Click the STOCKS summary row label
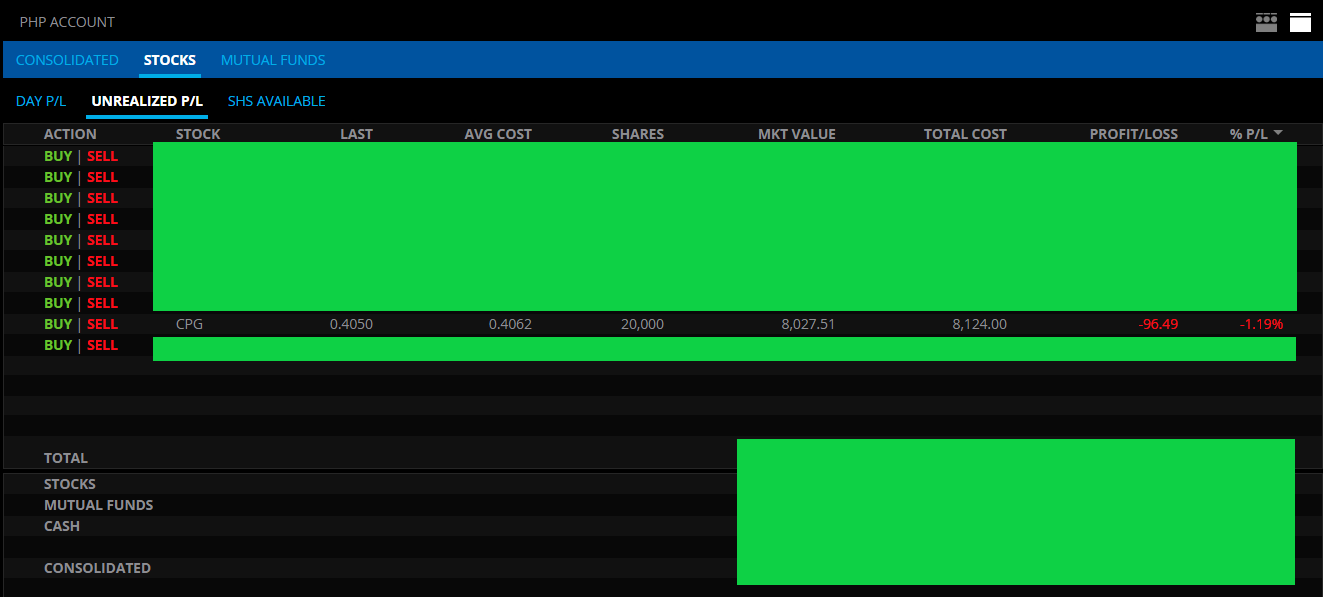 (x=70, y=484)
